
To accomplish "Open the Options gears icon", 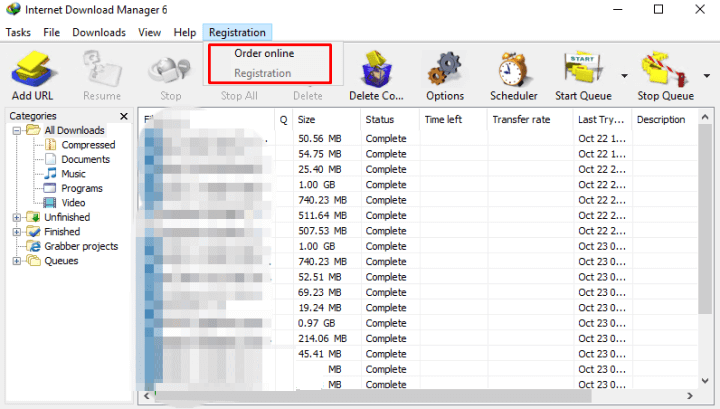I will pyautogui.click(x=444, y=69).
